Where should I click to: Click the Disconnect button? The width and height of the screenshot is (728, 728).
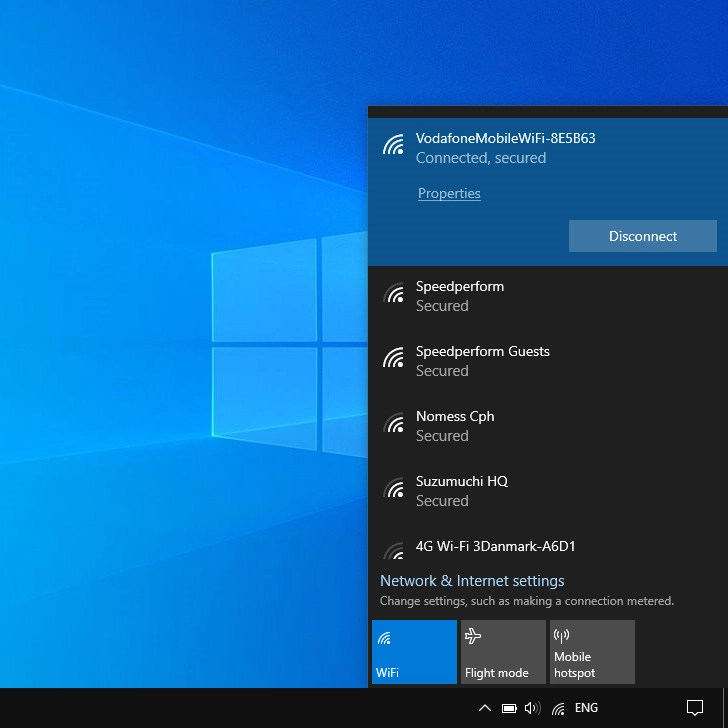point(642,236)
